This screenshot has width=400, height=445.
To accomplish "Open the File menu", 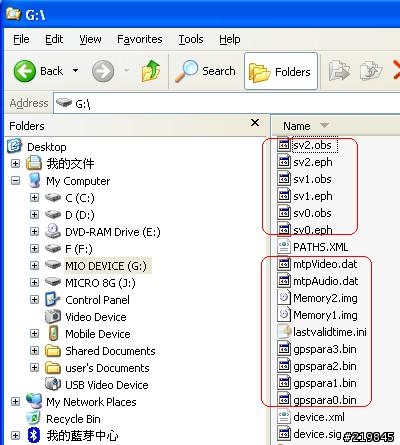I will (x=21, y=39).
